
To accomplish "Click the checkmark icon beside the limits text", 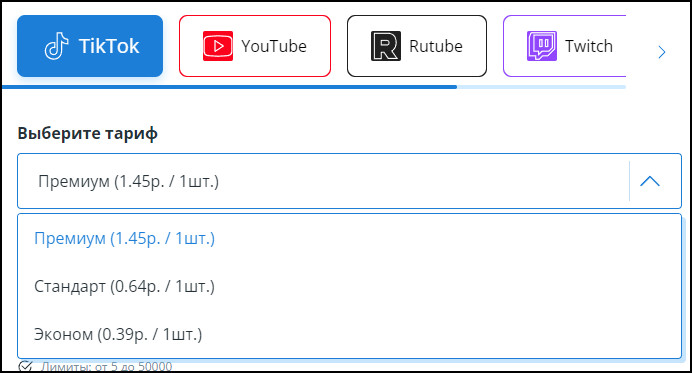I will [26, 366].
